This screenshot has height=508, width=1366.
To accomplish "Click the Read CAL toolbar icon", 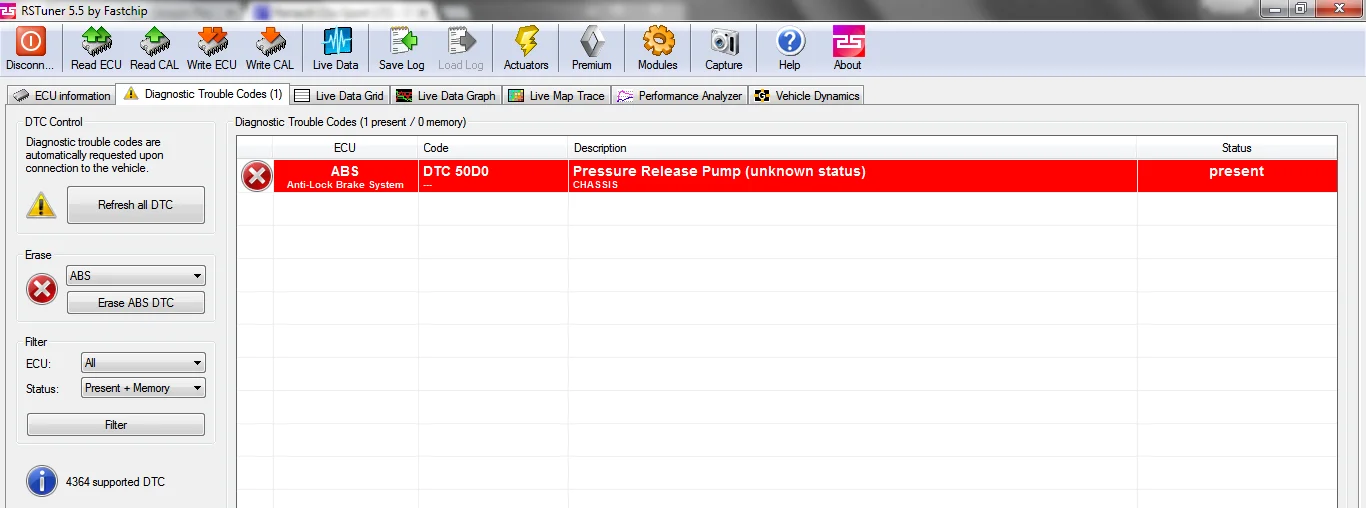I will (x=155, y=41).
